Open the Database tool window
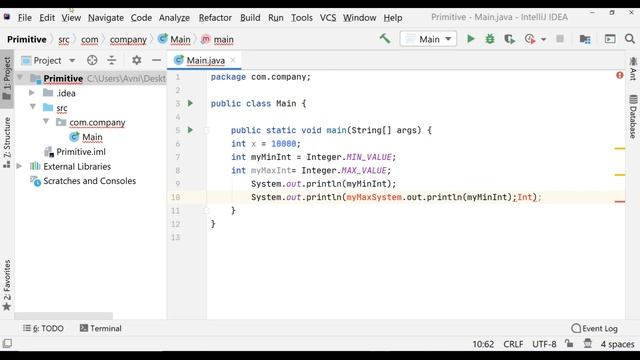This screenshot has width=640, height=360. (633, 117)
